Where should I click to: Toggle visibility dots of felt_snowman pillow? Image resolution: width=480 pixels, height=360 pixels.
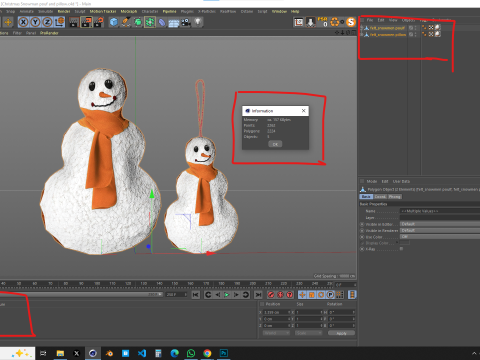415,34
